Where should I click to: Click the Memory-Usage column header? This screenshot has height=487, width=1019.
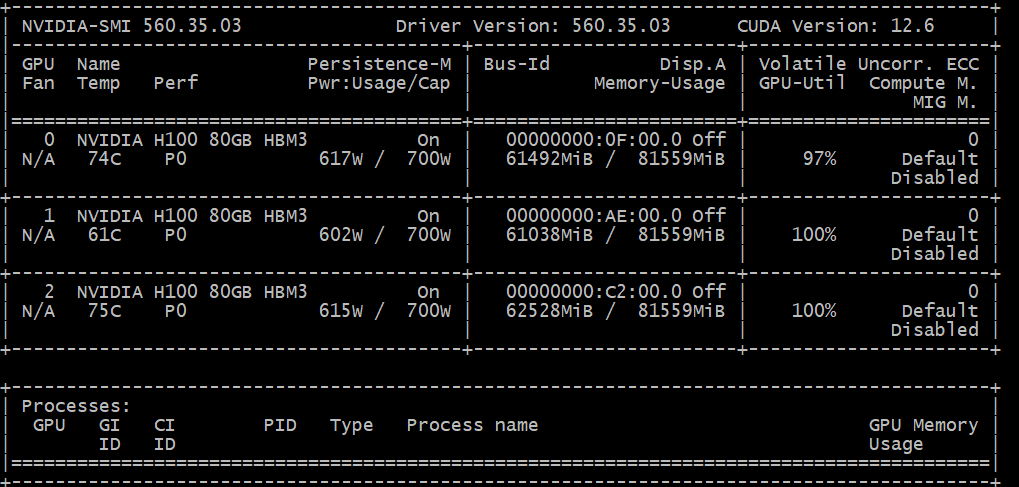coord(660,83)
